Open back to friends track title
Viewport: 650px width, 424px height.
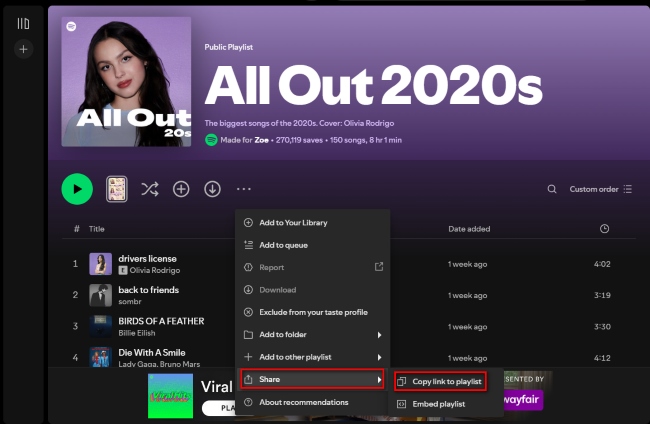pyautogui.click(x=148, y=290)
